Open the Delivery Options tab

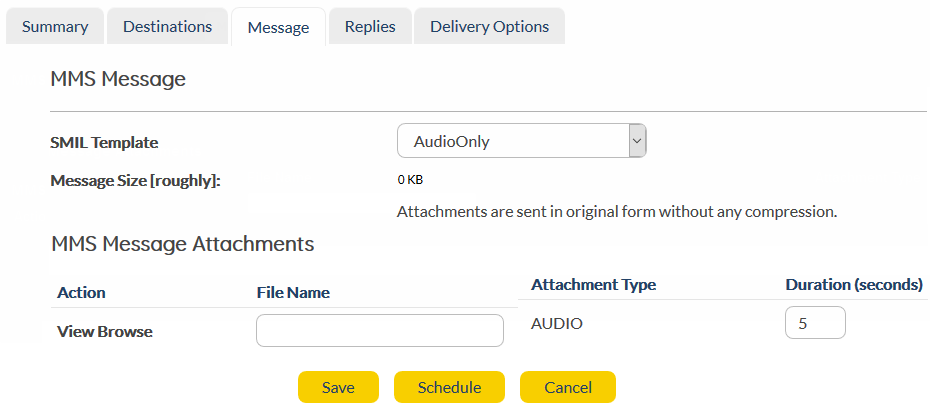coord(489,27)
